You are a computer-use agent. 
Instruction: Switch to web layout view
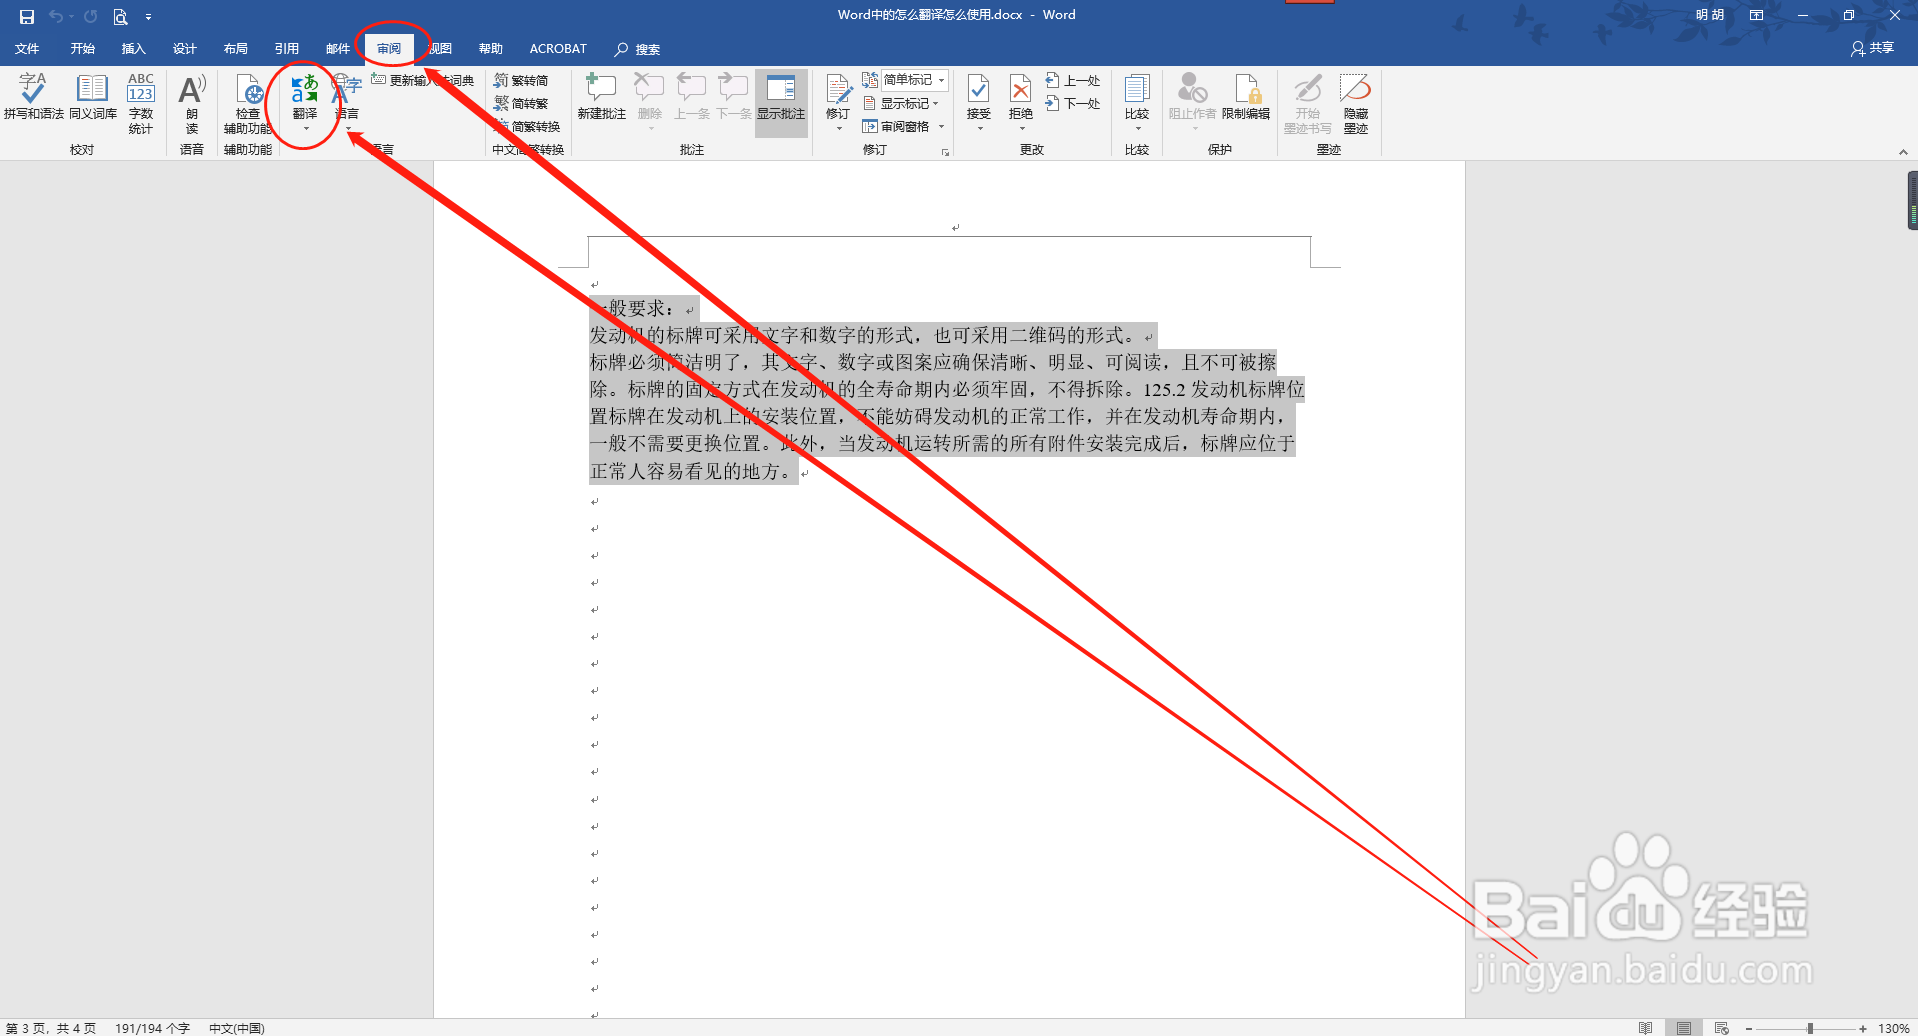[1722, 1028]
